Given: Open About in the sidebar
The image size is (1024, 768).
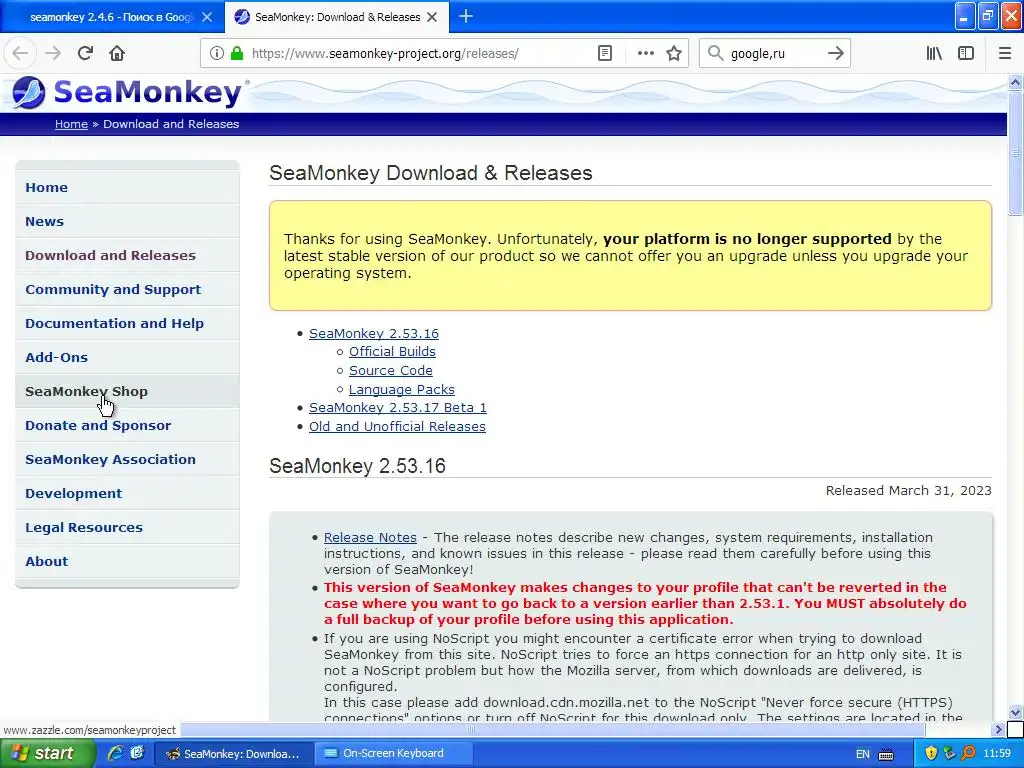Looking at the screenshot, I should tap(127, 561).
